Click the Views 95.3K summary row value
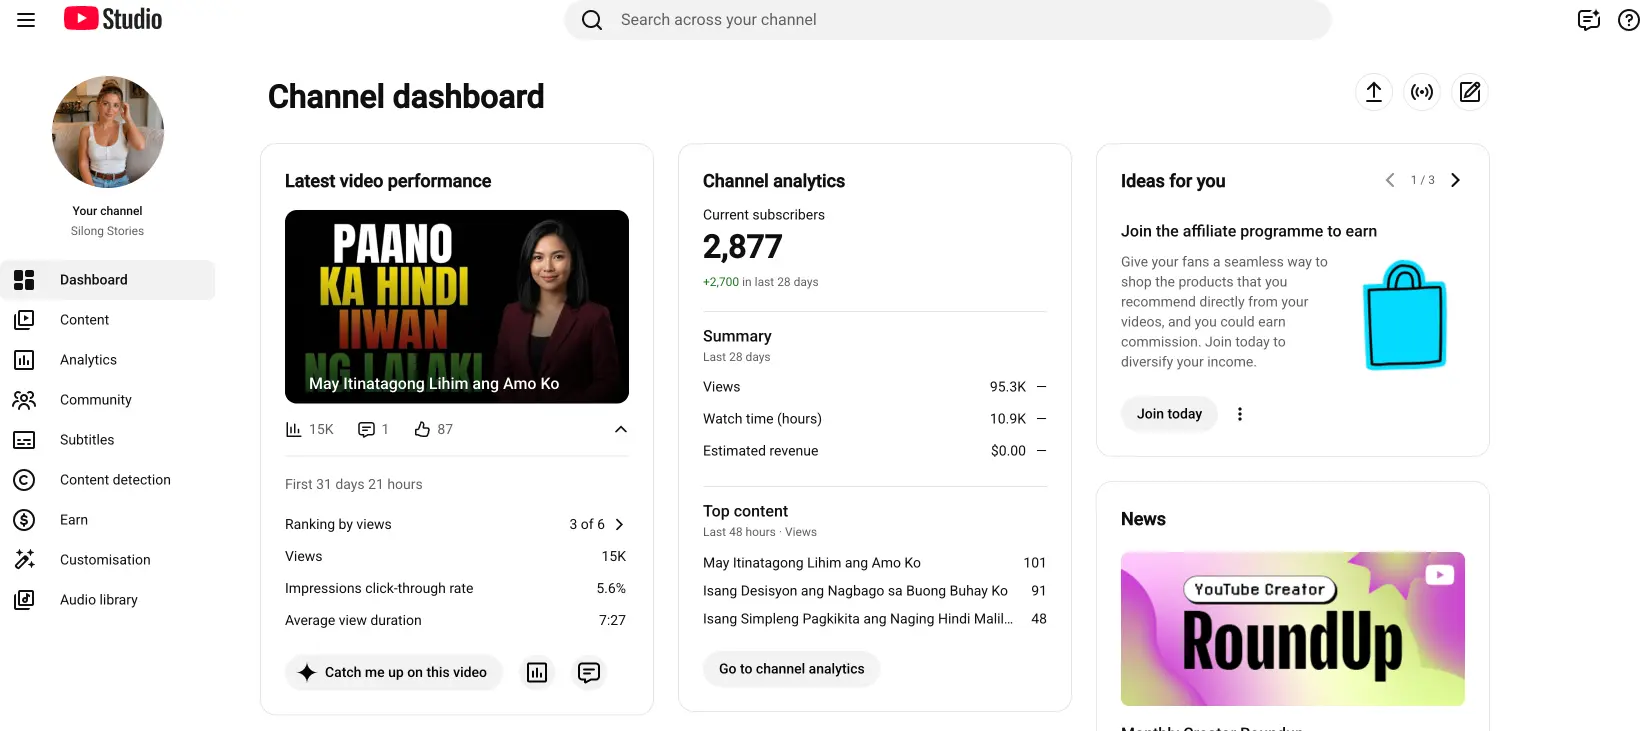The image size is (1640, 731). pyautogui.click(x=1008, y=387)
